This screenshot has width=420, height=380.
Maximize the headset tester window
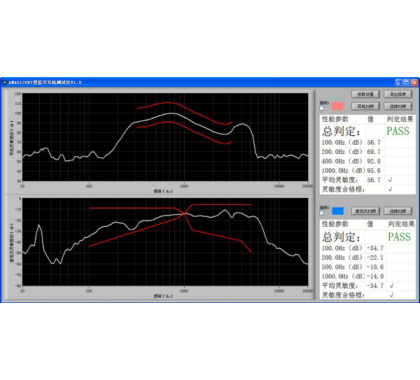point(406,82)
